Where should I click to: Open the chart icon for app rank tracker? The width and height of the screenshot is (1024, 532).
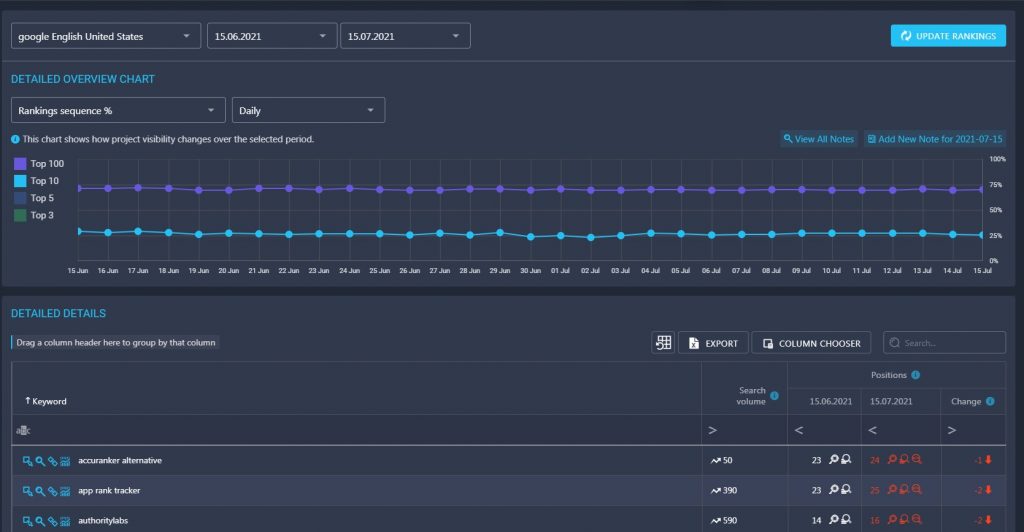pyautogui.click(x=65, y=491)
